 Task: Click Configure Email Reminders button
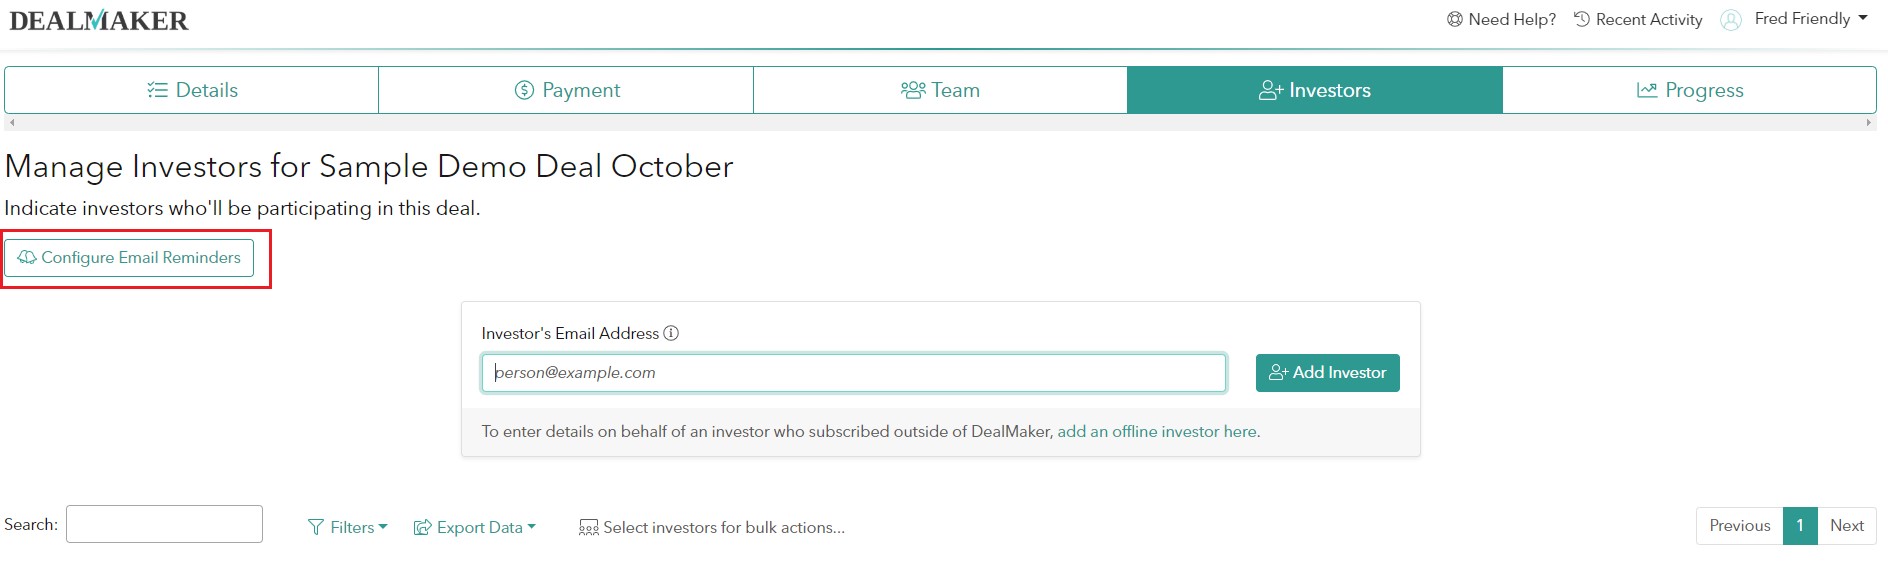129,257
